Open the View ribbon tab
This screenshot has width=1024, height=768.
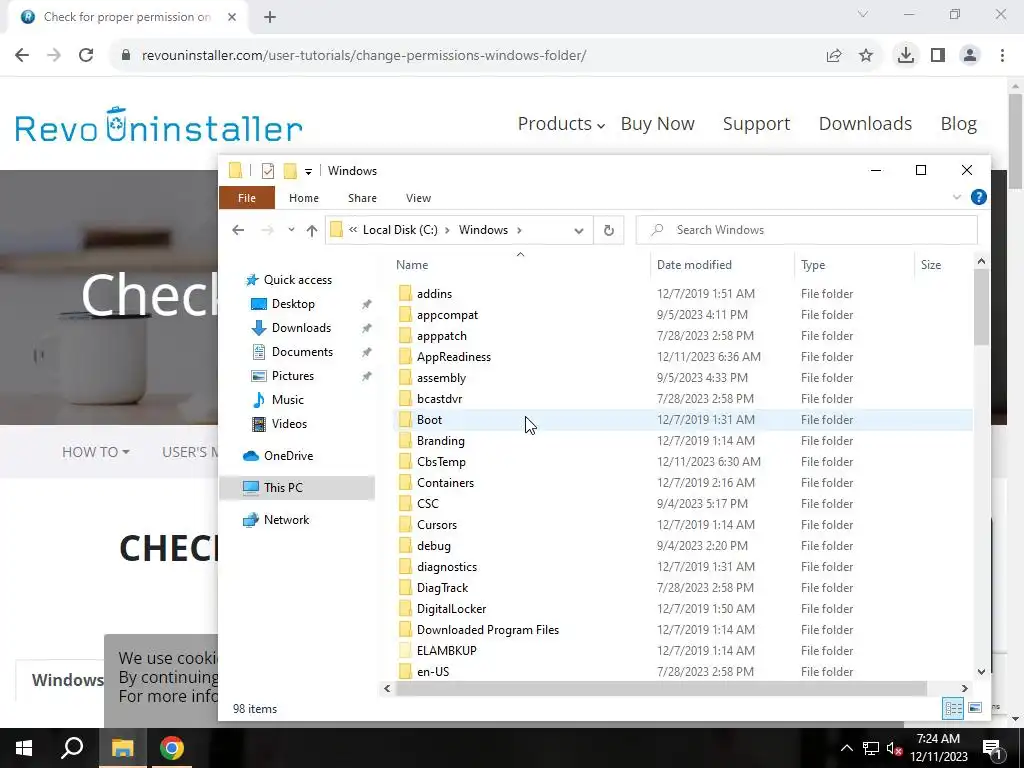(418, 198)
